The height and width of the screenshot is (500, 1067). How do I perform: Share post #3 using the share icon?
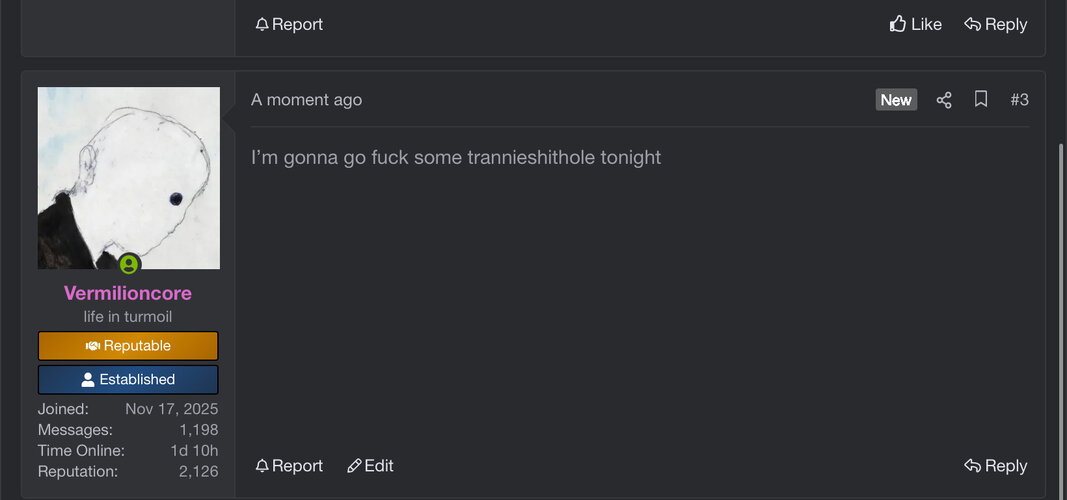[944, 100]
